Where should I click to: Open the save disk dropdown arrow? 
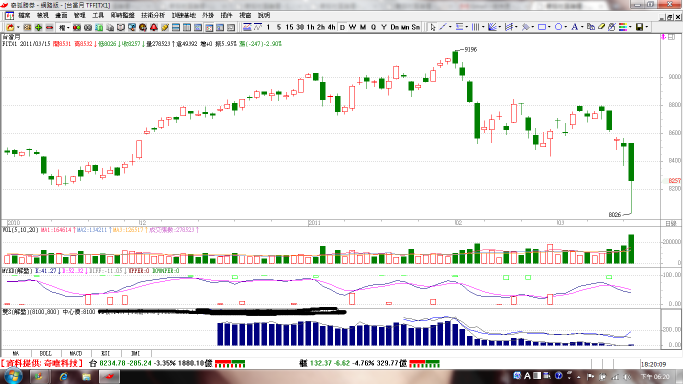tap(647, 27)
